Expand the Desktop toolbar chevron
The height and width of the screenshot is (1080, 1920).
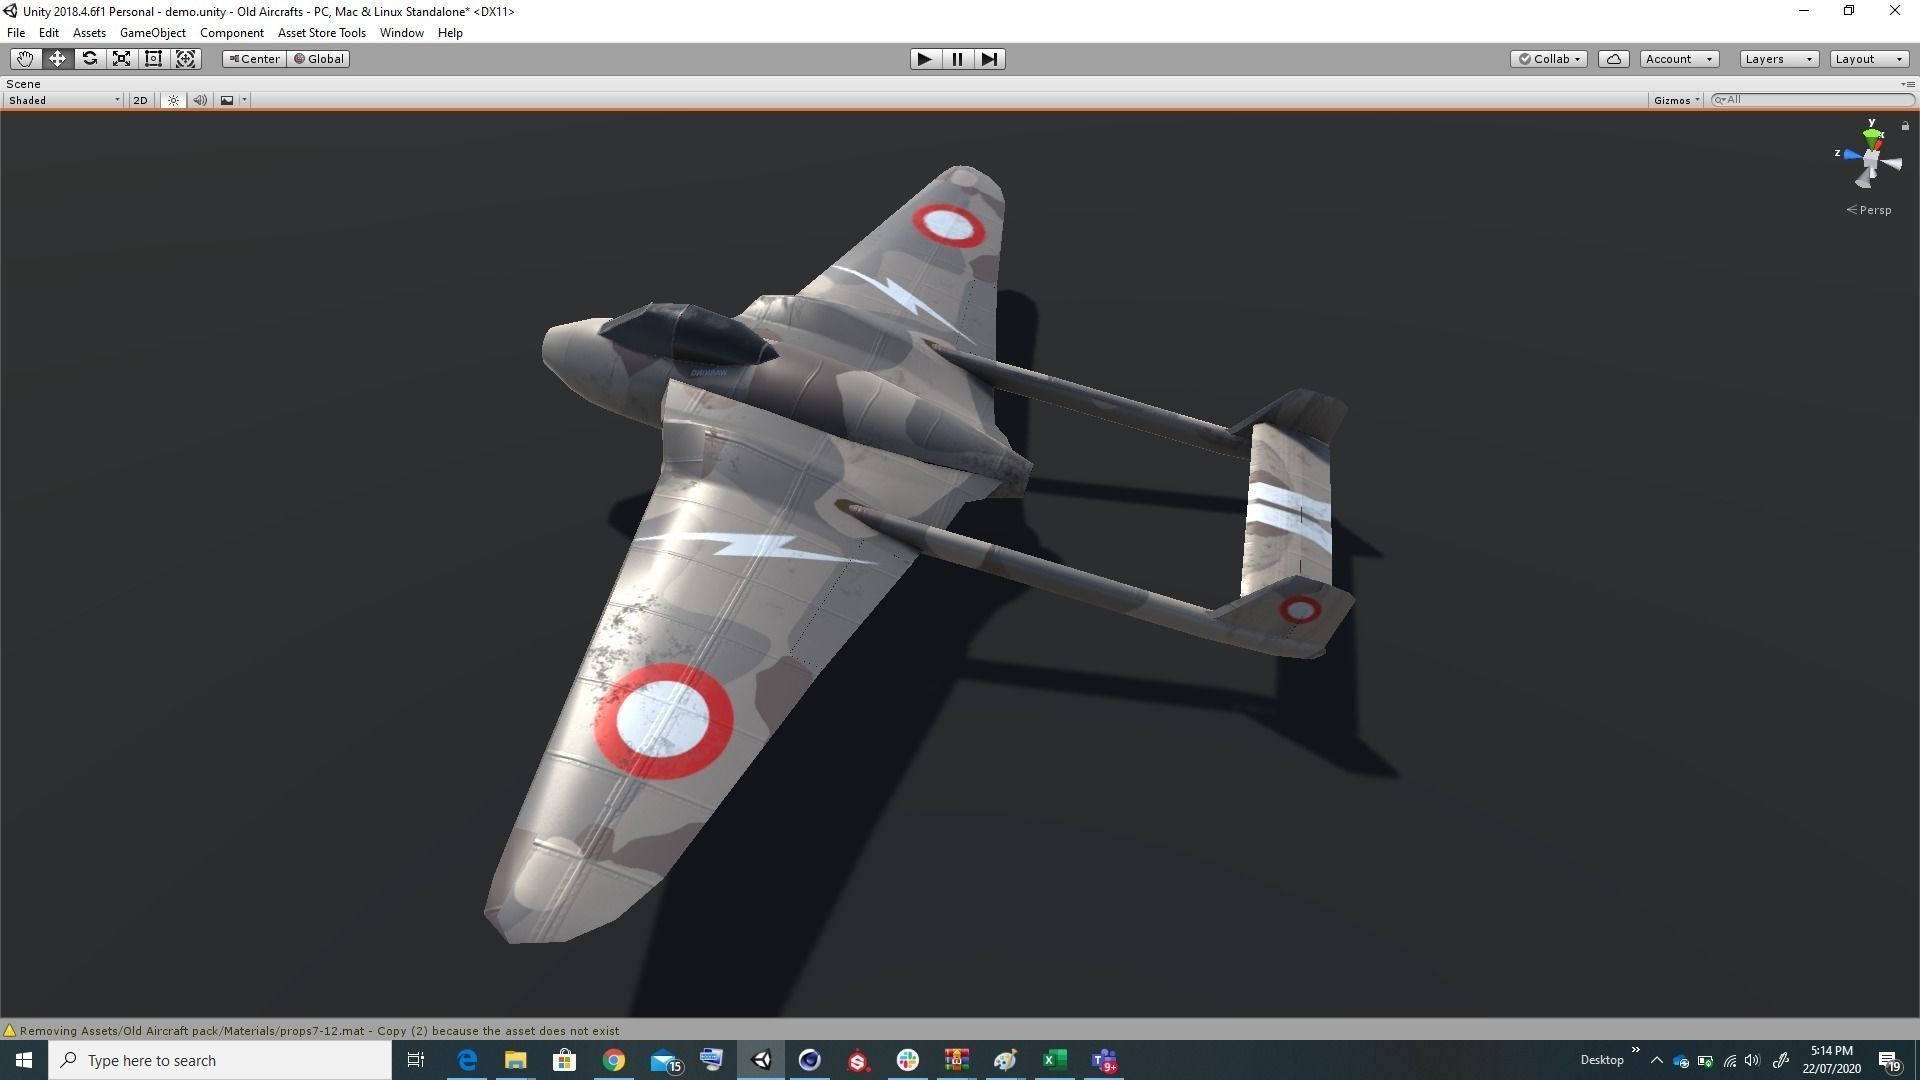[x=1636, y=1050]
